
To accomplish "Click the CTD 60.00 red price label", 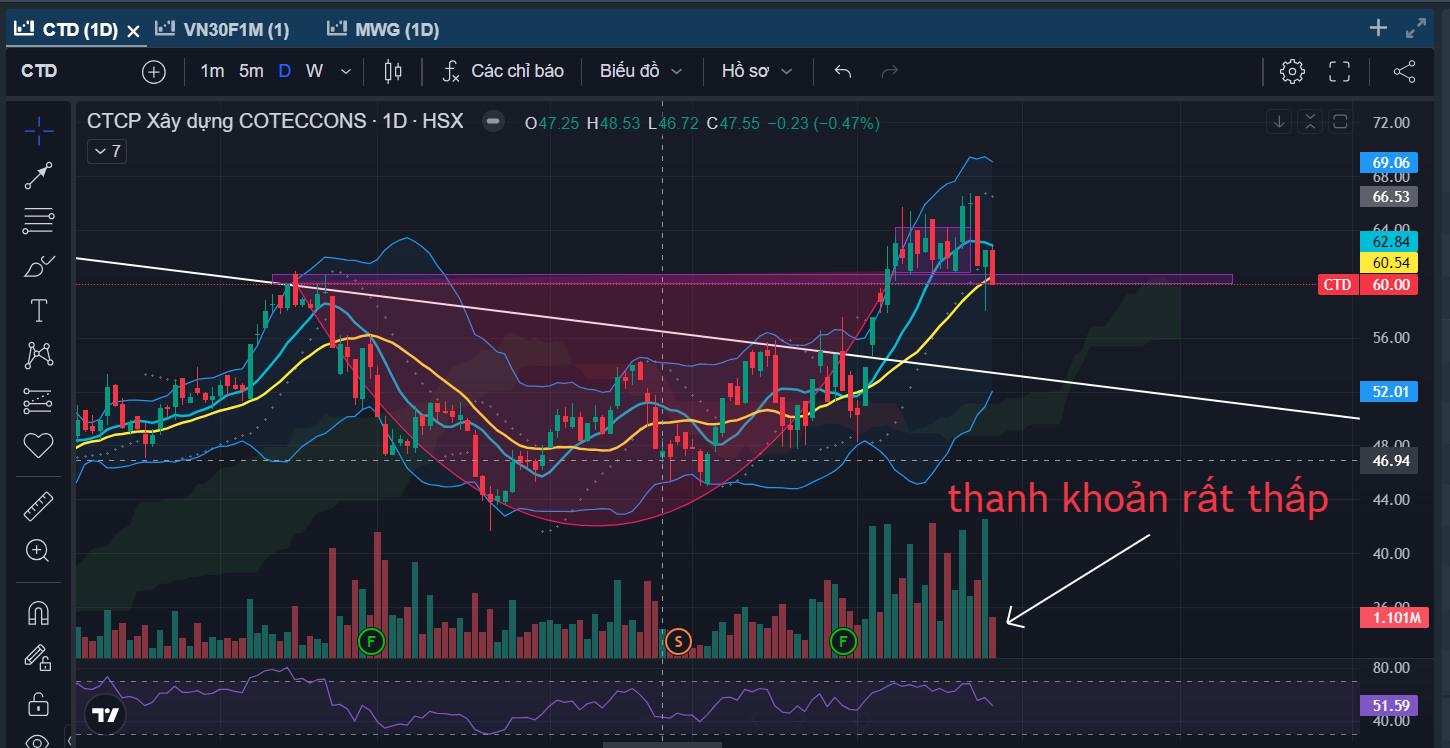I will click(1369, 284).
